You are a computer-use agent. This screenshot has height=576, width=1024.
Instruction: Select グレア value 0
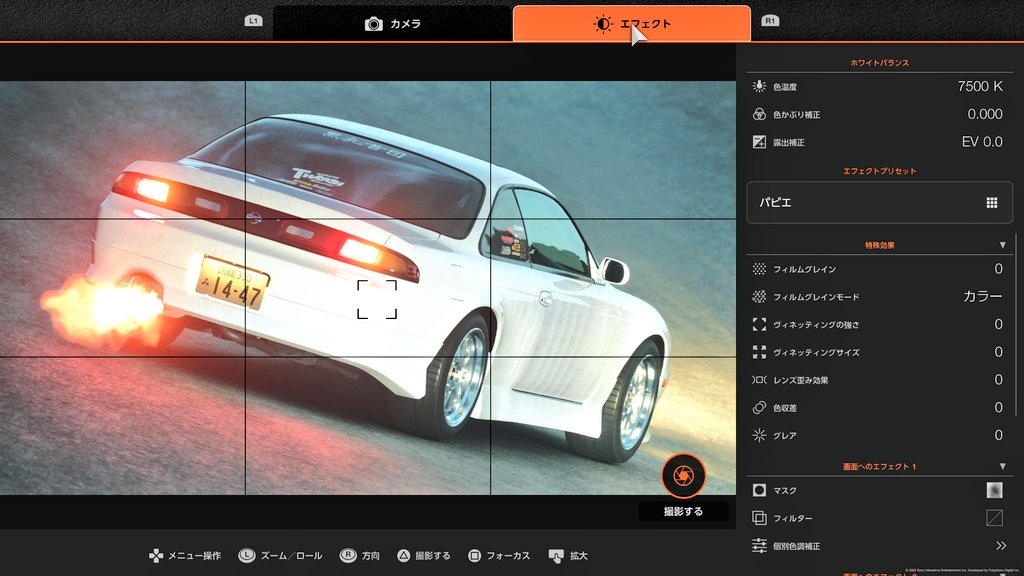998,435
